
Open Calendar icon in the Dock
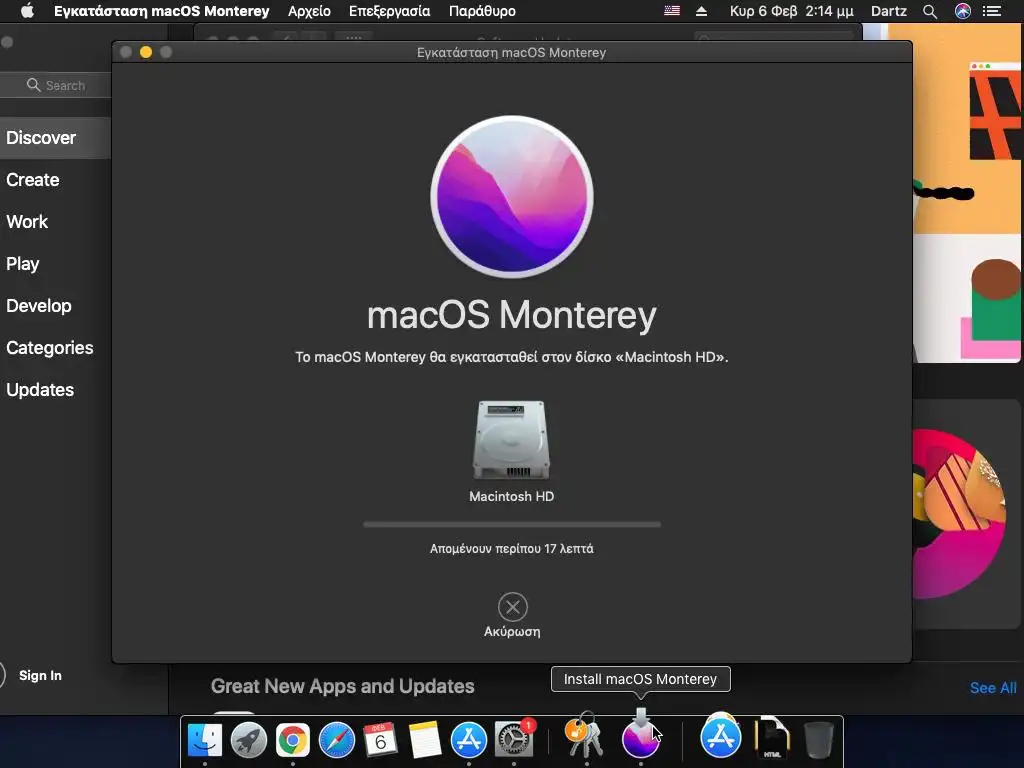(380, 740)
